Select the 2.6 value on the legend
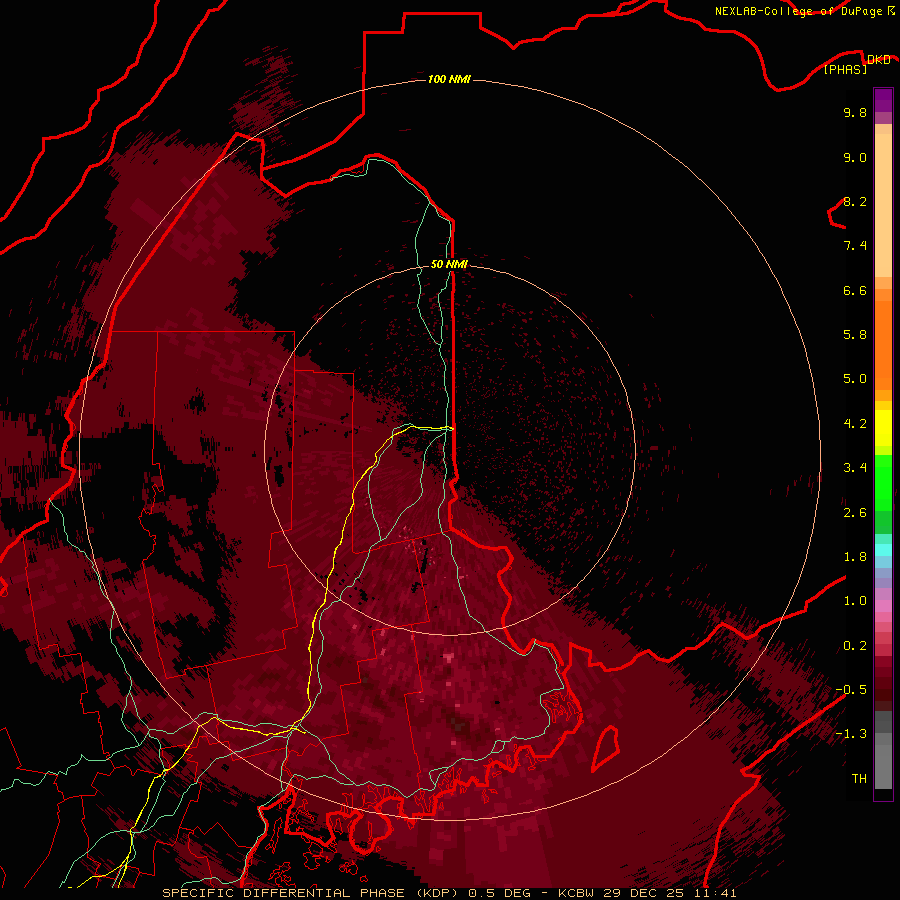The width and height of the screenshot is (900, 900). 855,513
